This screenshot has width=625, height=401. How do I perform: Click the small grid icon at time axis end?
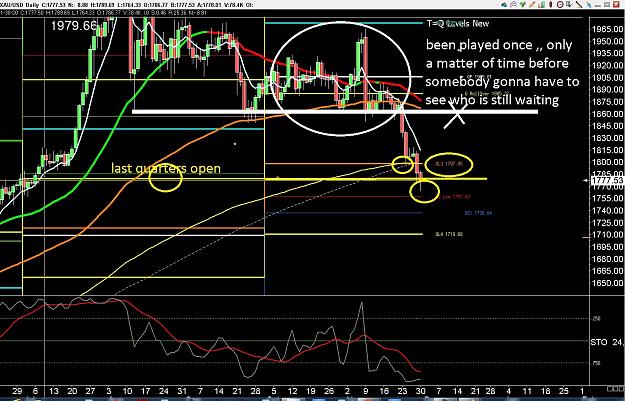(615, 389)
